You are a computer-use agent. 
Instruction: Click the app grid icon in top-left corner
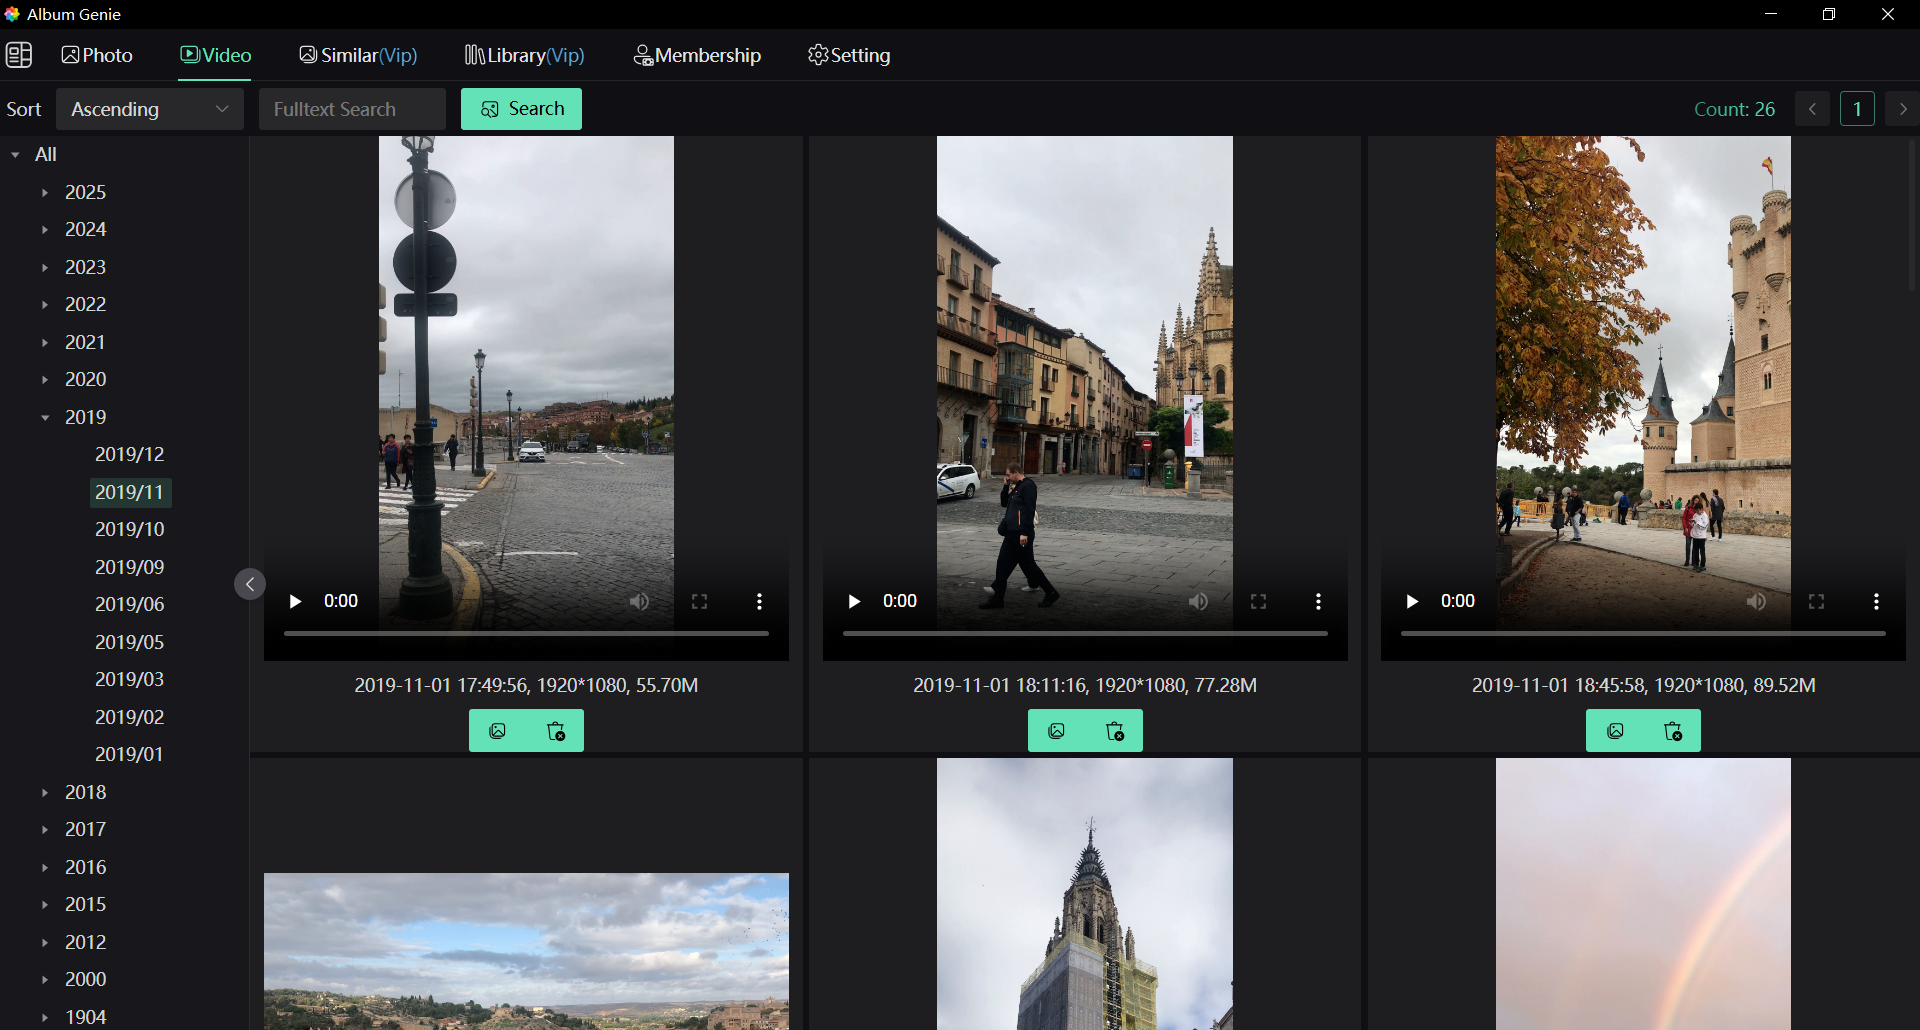point(19,55)
